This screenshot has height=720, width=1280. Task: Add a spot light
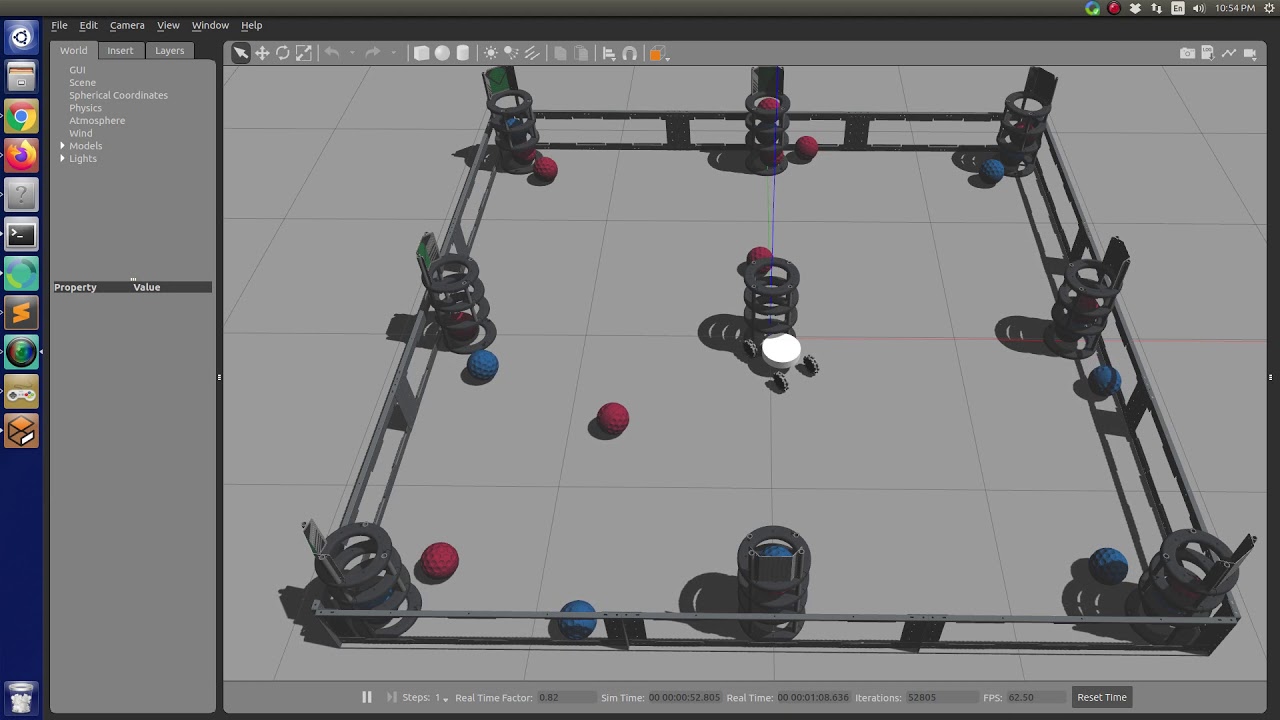click(x=512, y=53)
